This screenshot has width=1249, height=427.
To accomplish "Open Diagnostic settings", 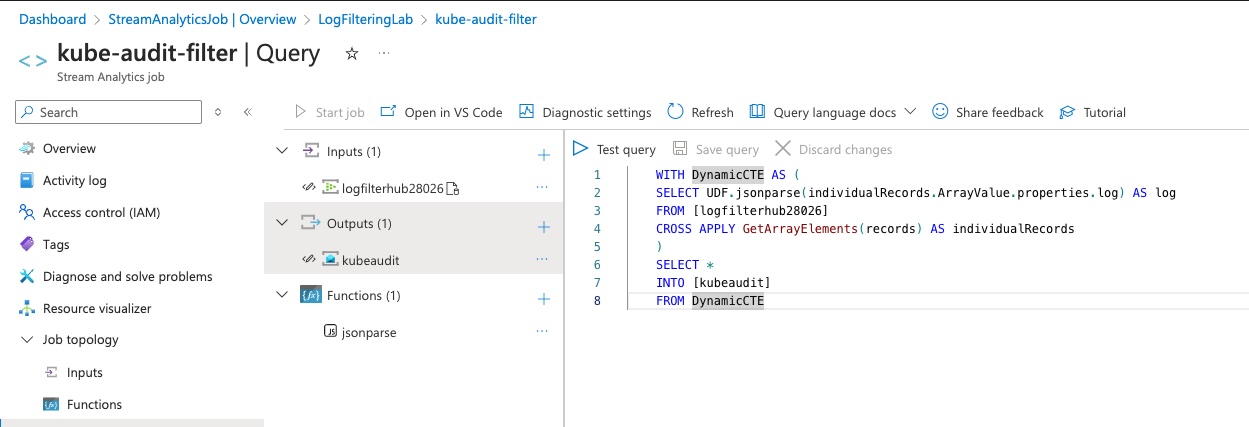I will point(585,112).
